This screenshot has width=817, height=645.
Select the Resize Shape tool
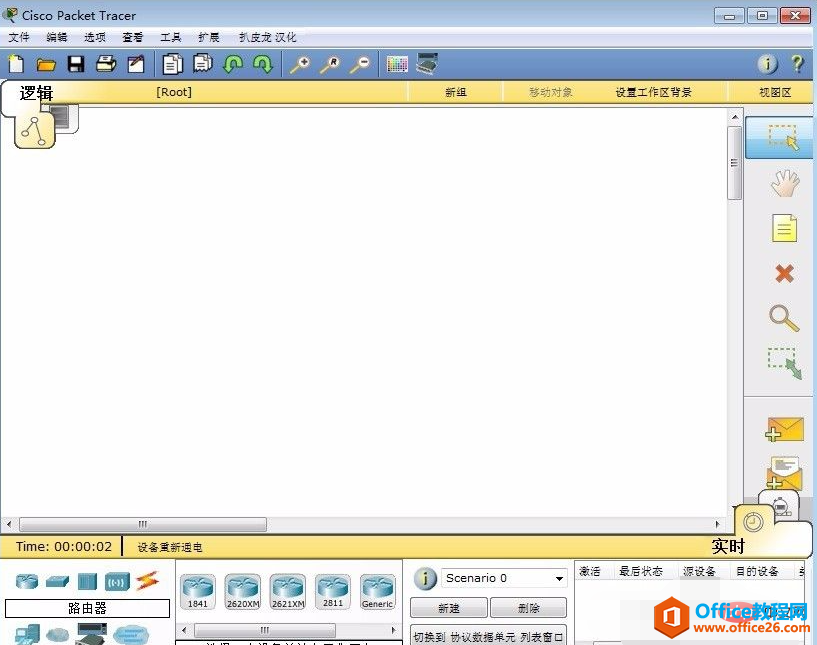click(x=784, y=363)
